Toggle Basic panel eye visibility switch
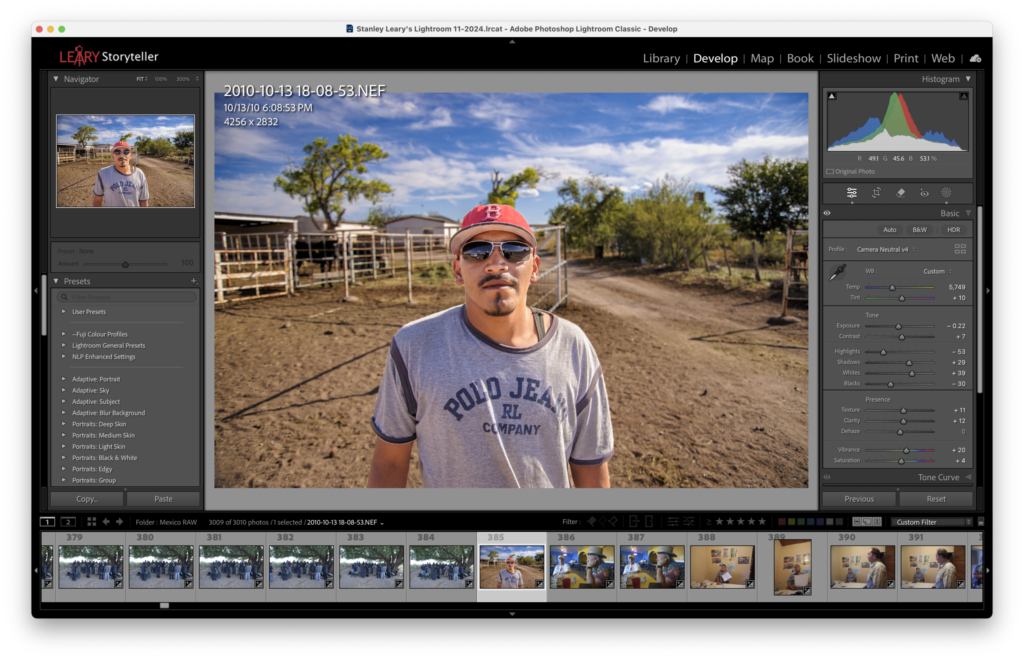The height and width of the screenshot is (660, 1024). (827, 213)
